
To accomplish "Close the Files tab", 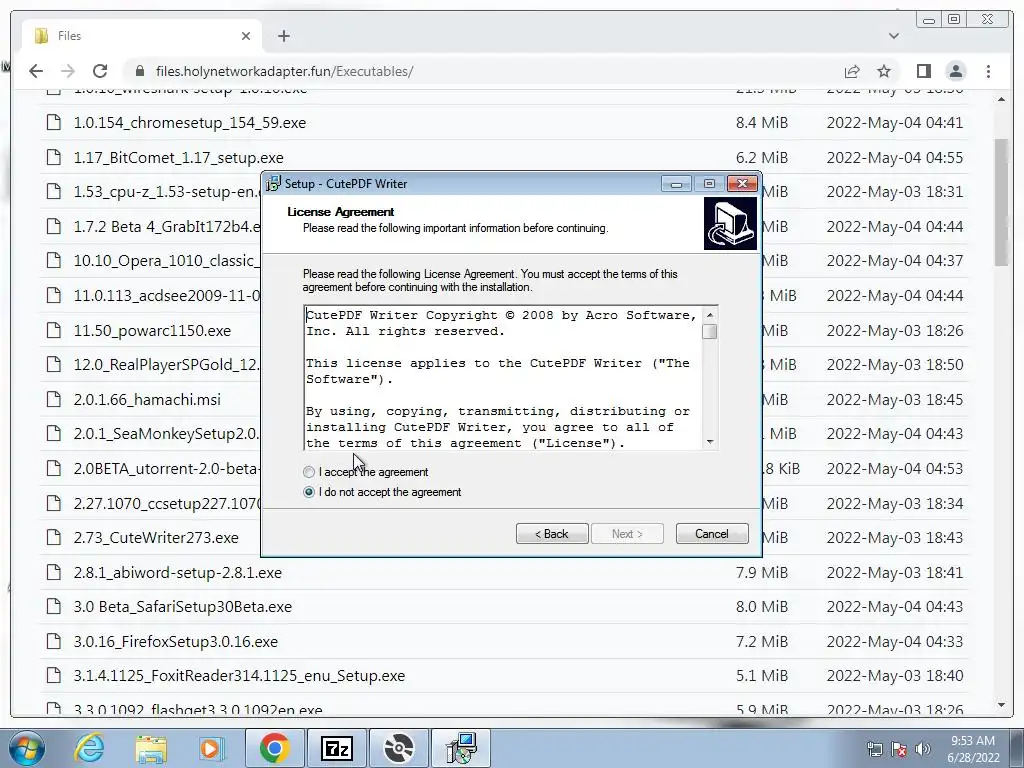I will (x=246, y=36).
